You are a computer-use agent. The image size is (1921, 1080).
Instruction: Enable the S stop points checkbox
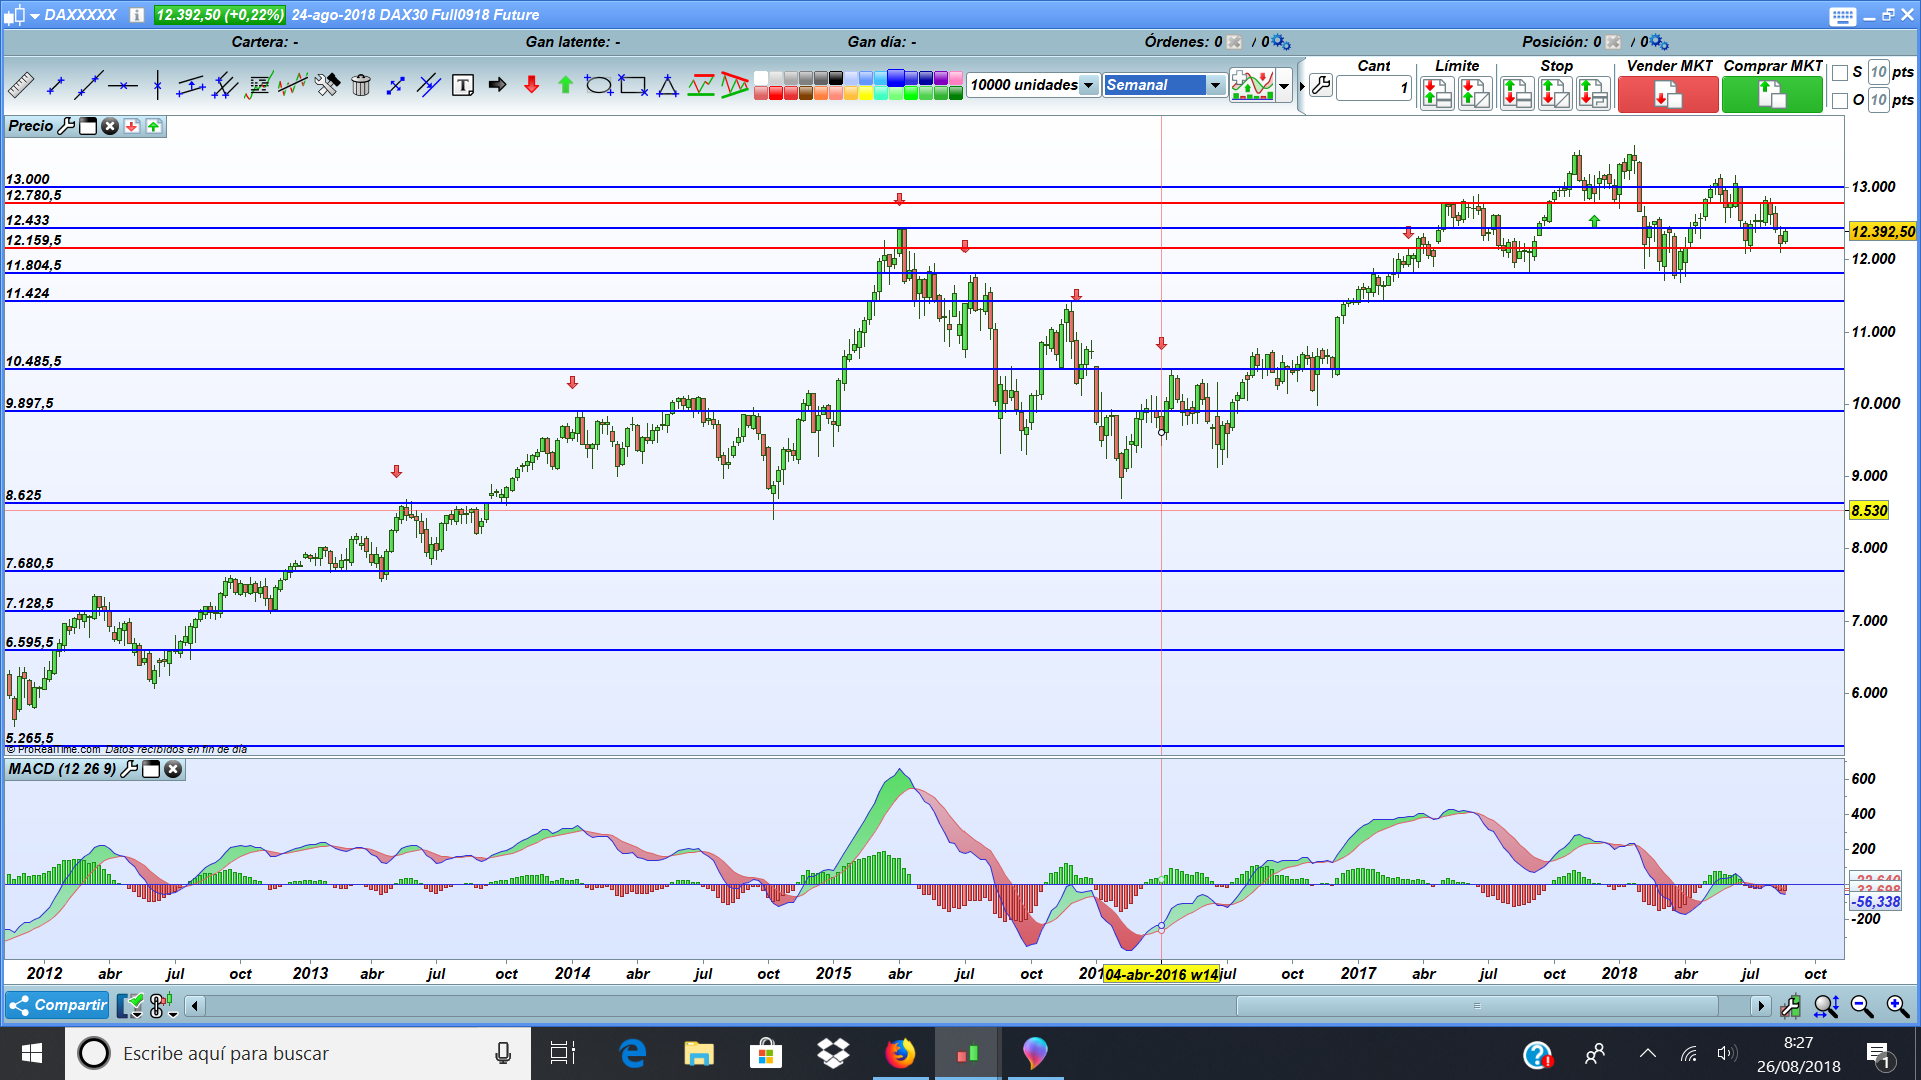pyautogui.click(x=1840, y=73)
